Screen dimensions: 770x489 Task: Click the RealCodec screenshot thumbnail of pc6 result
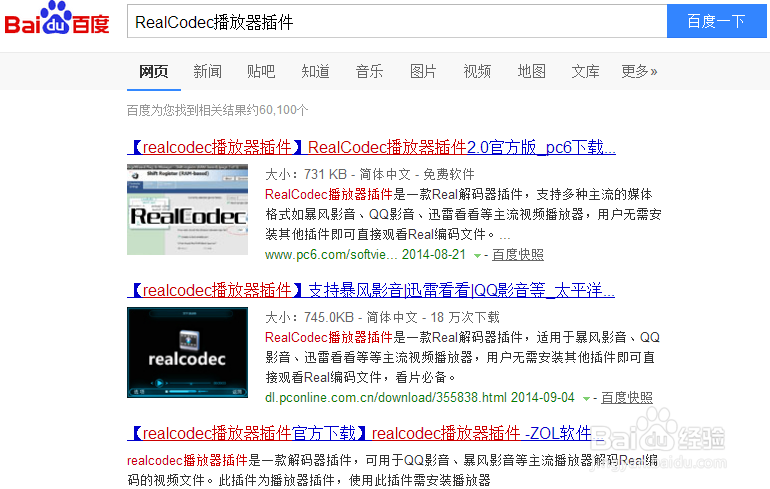[188, 210]
